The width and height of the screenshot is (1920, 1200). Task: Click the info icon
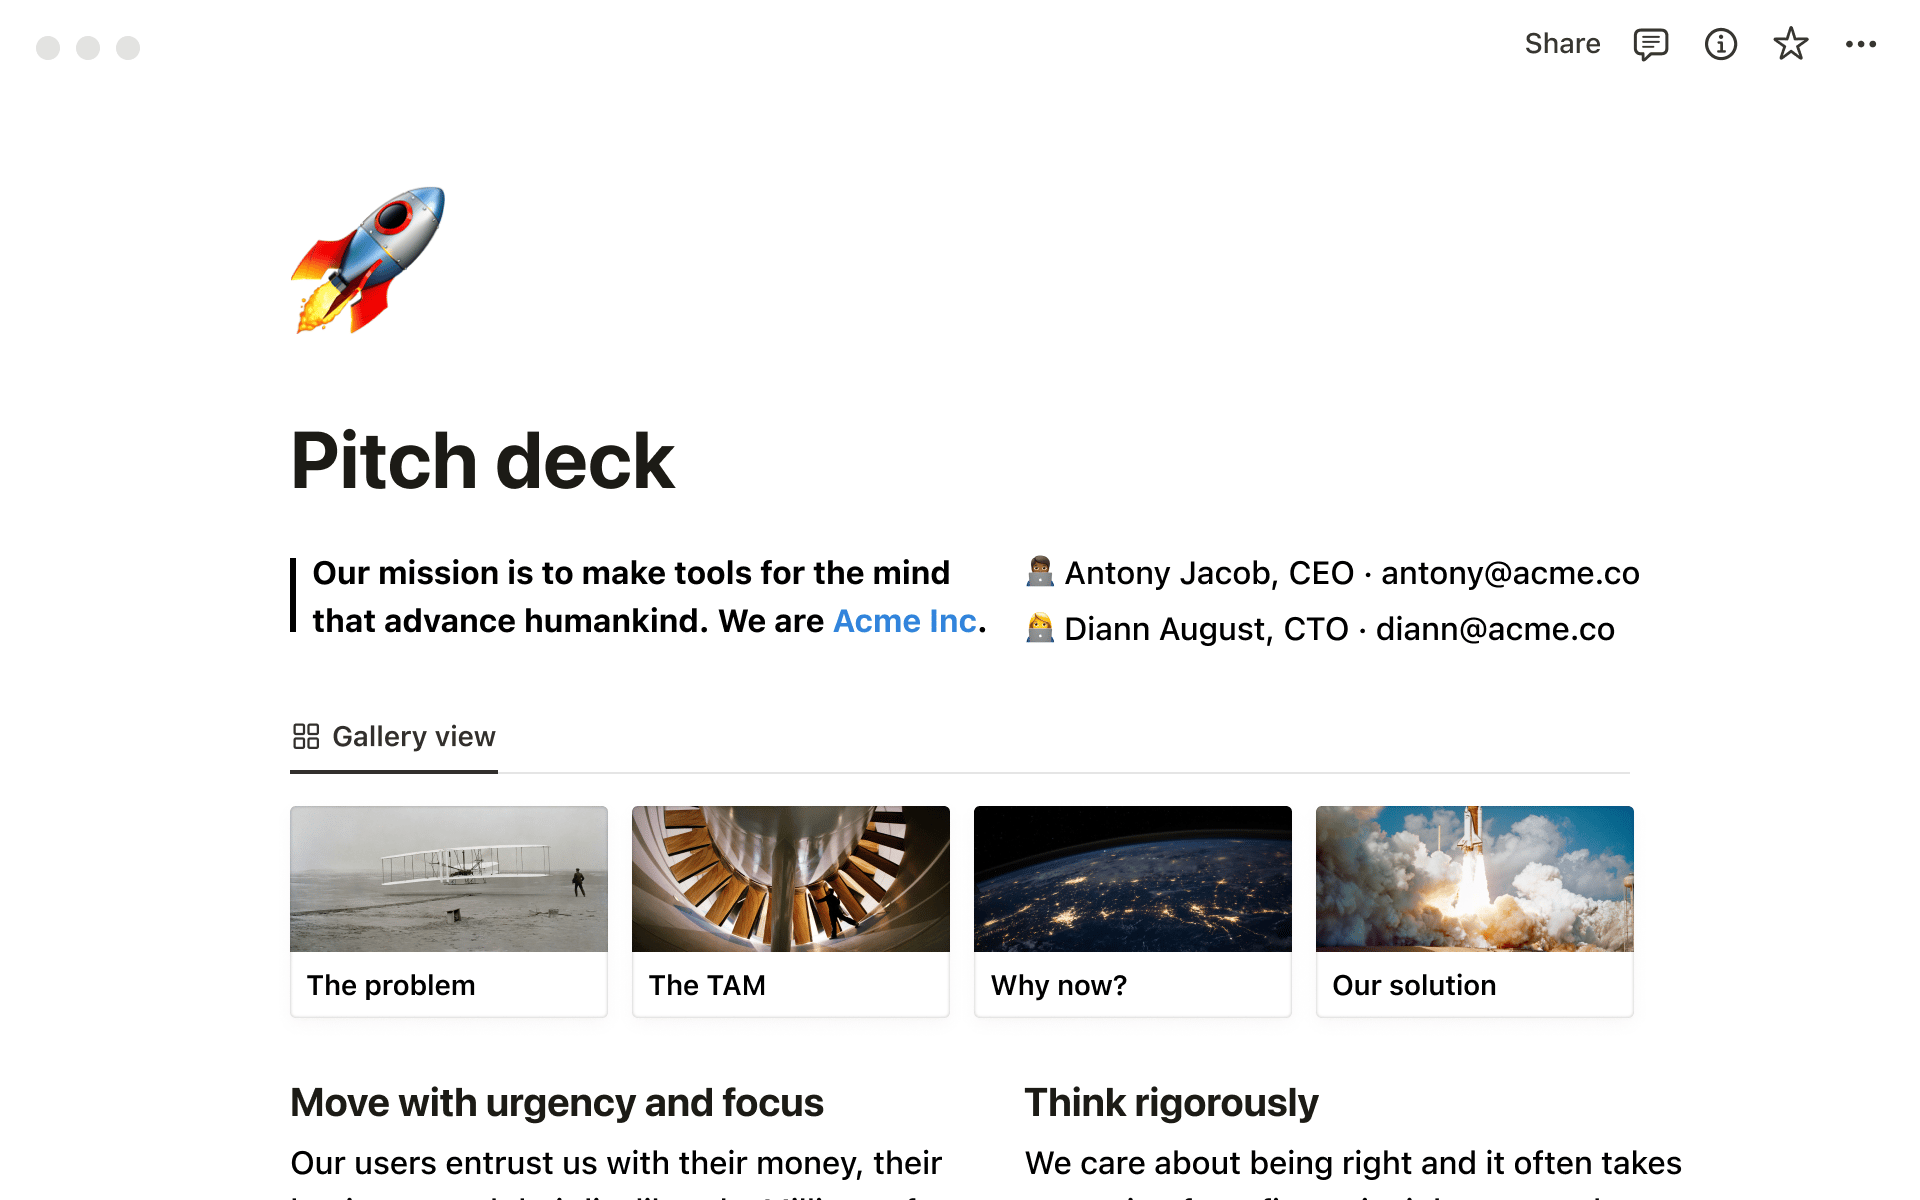[x=1720, y=44]
